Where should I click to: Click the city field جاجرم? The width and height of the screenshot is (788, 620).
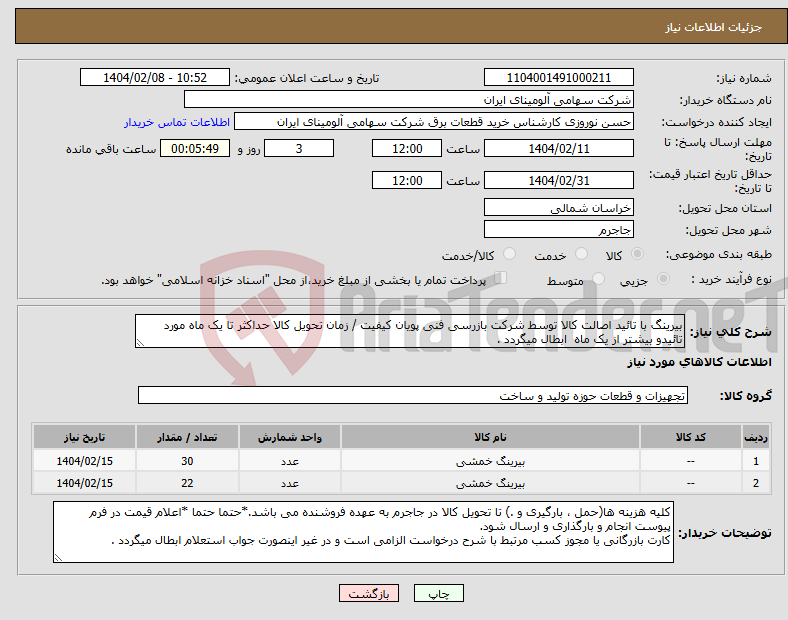[558, 230]
